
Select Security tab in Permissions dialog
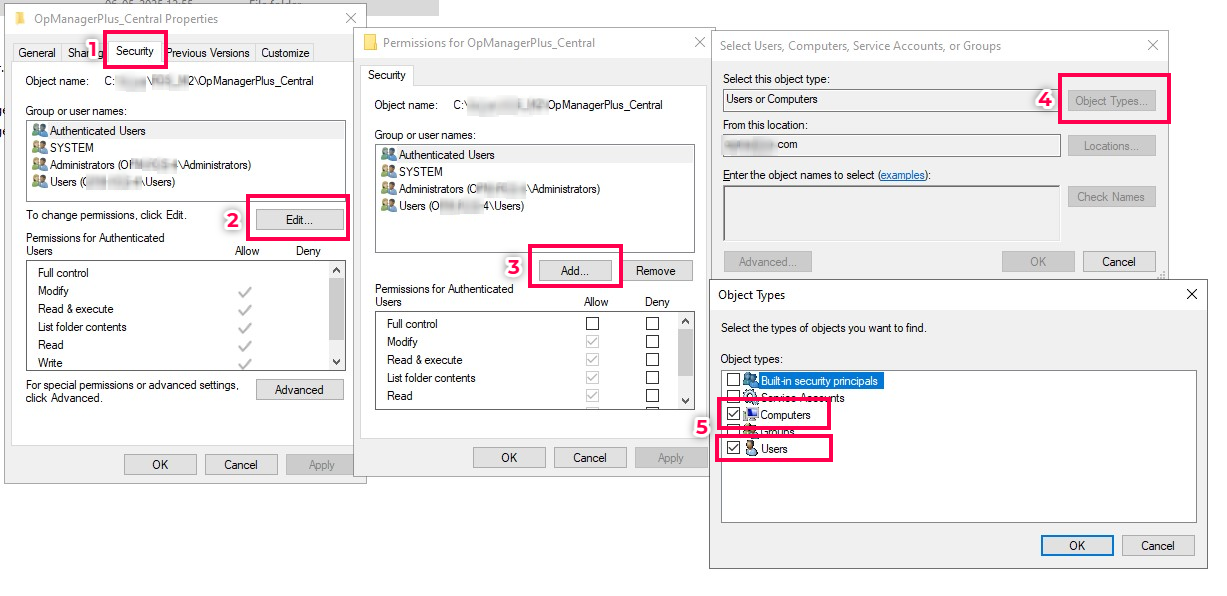(387, 75)
